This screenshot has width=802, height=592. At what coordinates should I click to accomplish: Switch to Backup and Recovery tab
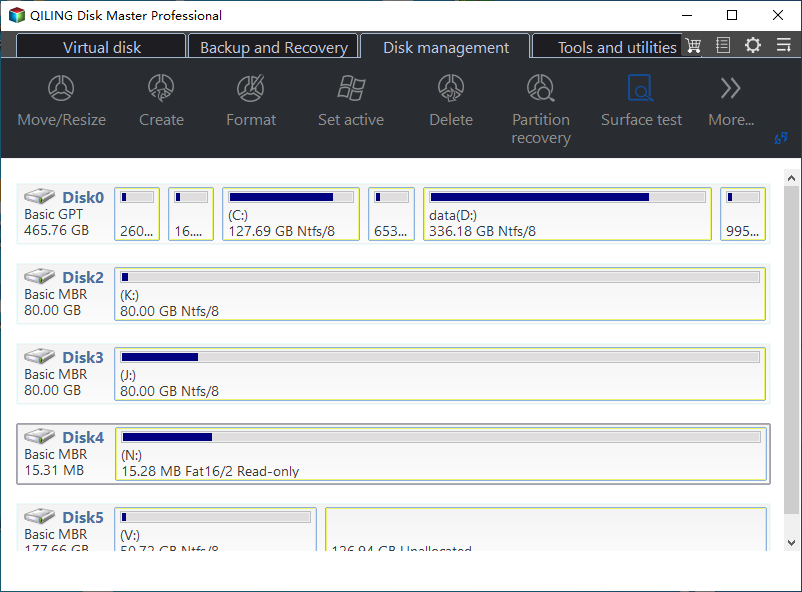[273, 47]
